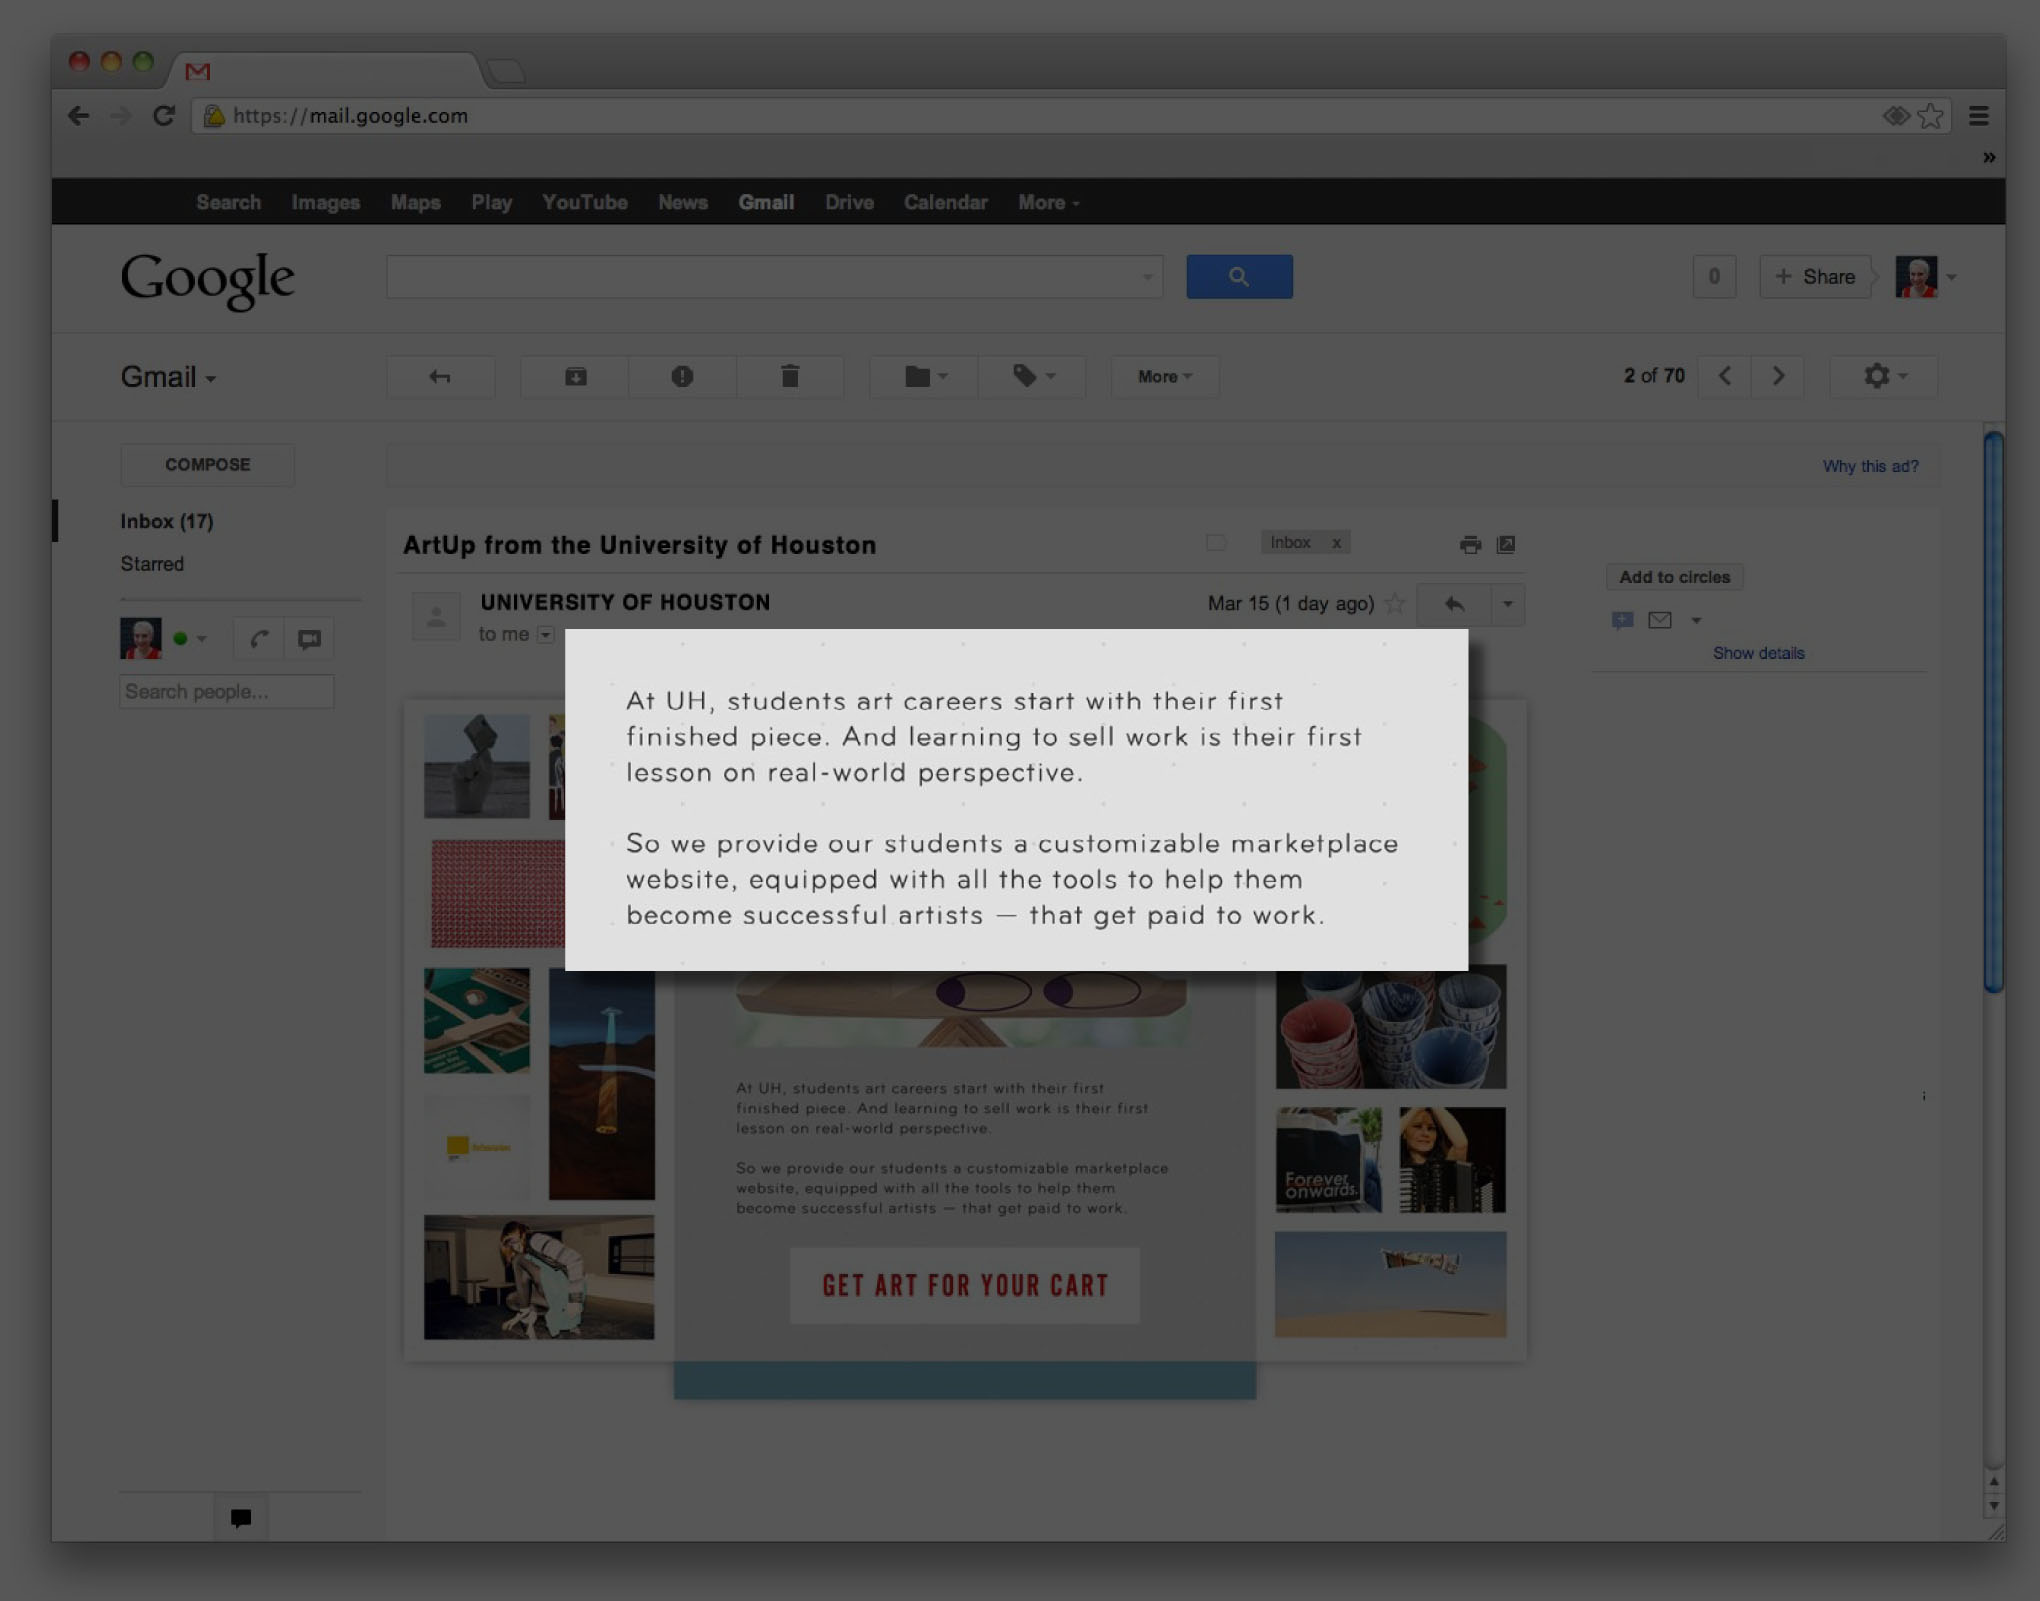Open the Labels tag menu
Screen dimensions: 2040x1601
pos(1033,377)
